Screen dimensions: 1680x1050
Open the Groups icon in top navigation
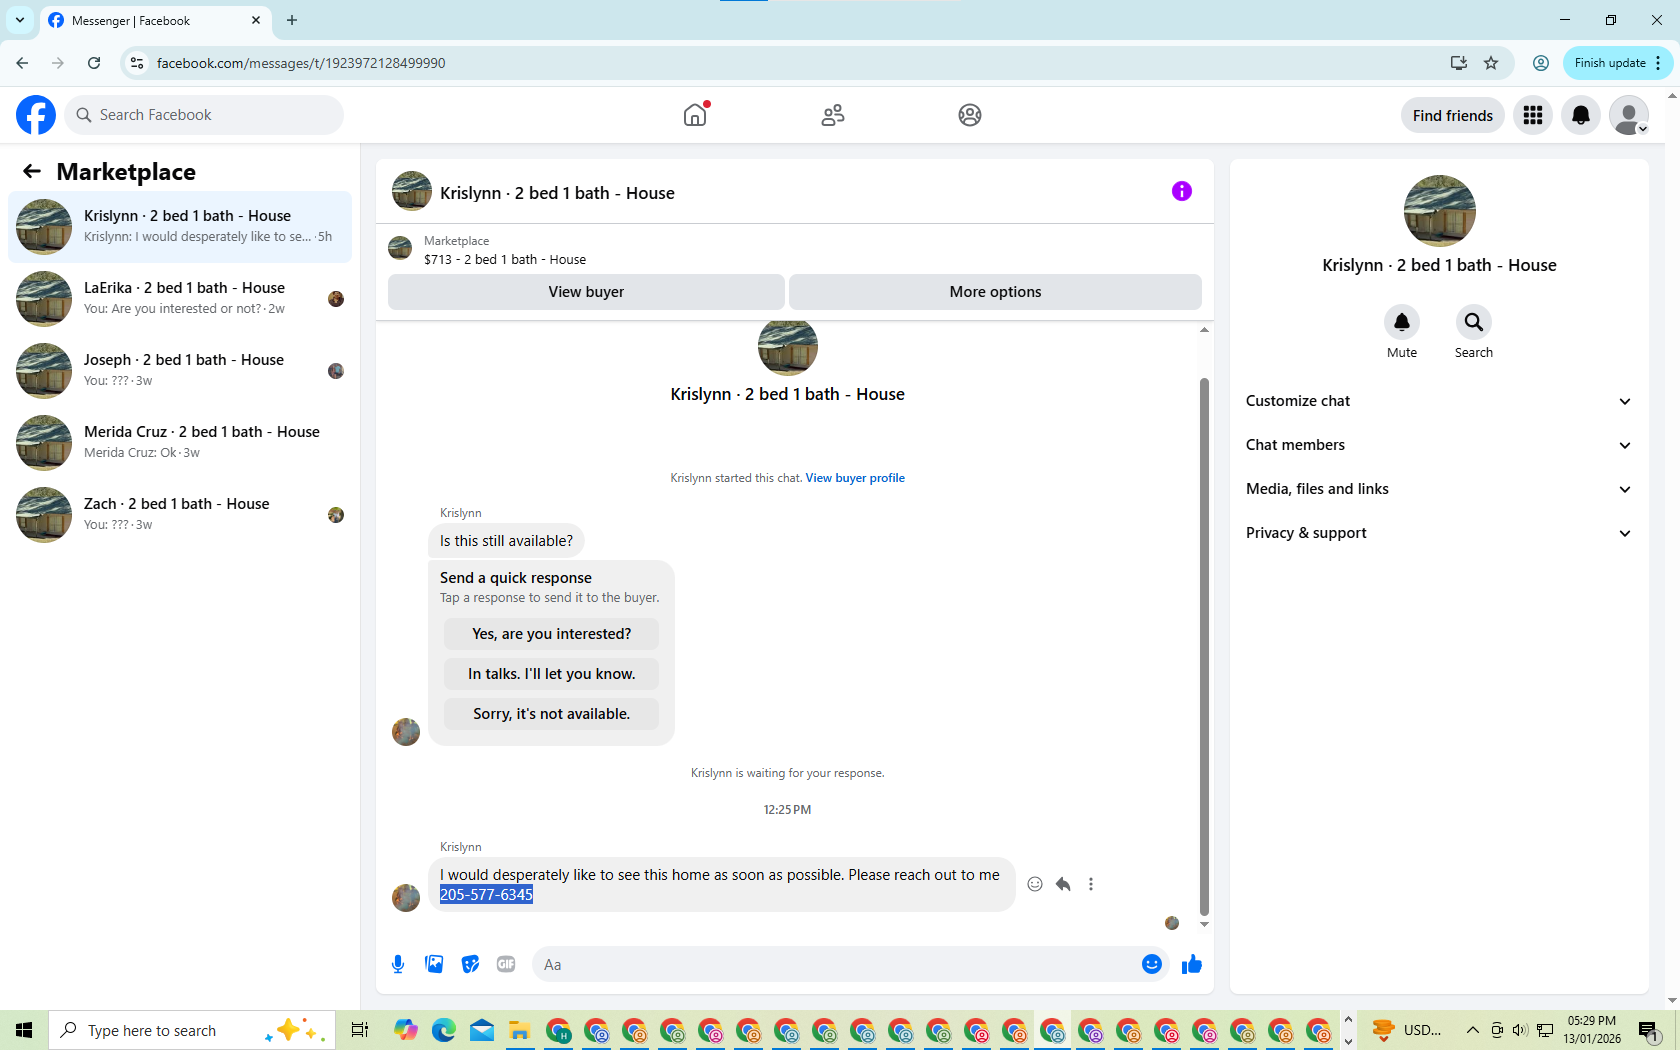970,115
